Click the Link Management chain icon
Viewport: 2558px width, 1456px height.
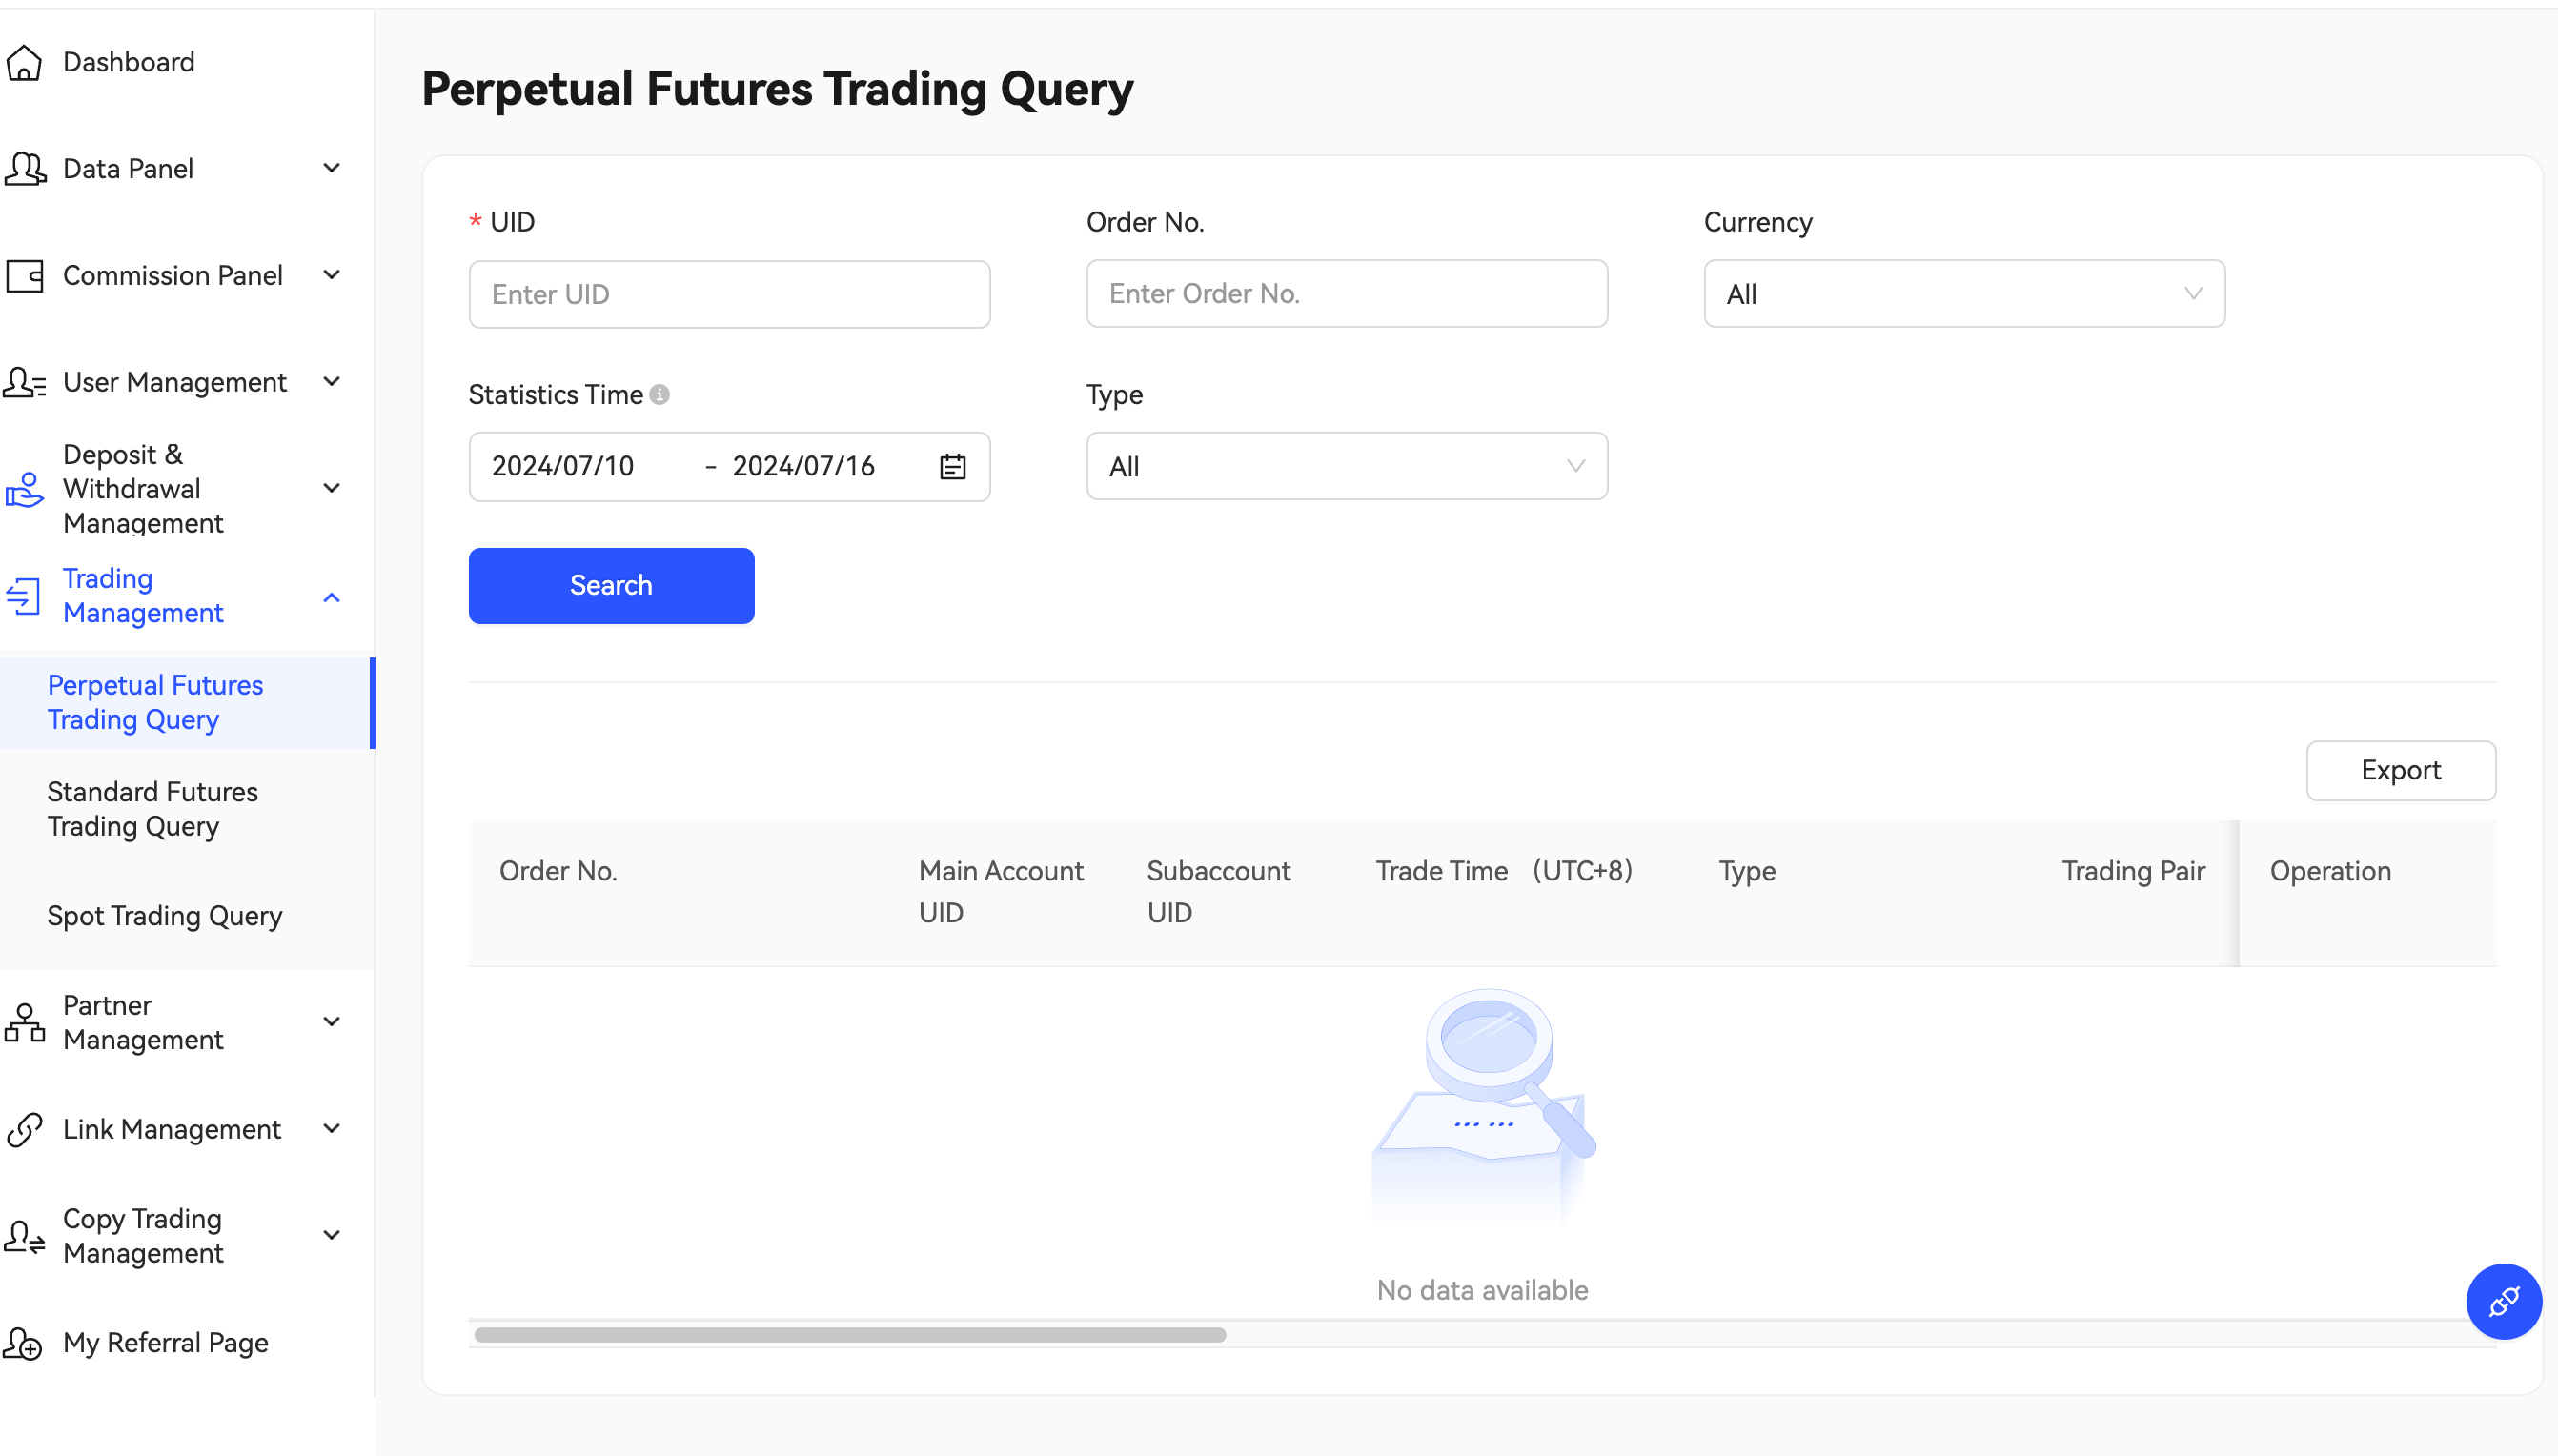point(24,1129)
